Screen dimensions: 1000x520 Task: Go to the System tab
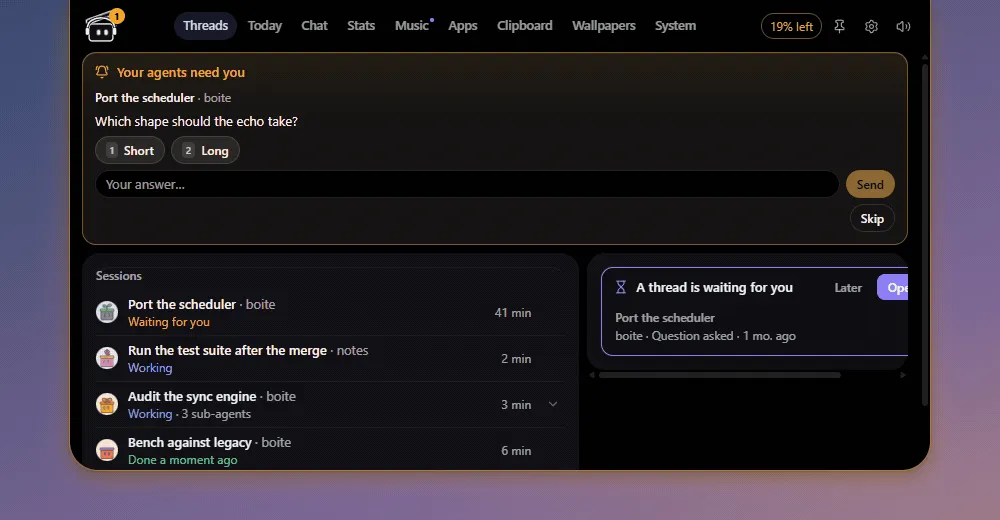[x=675, y=26]
